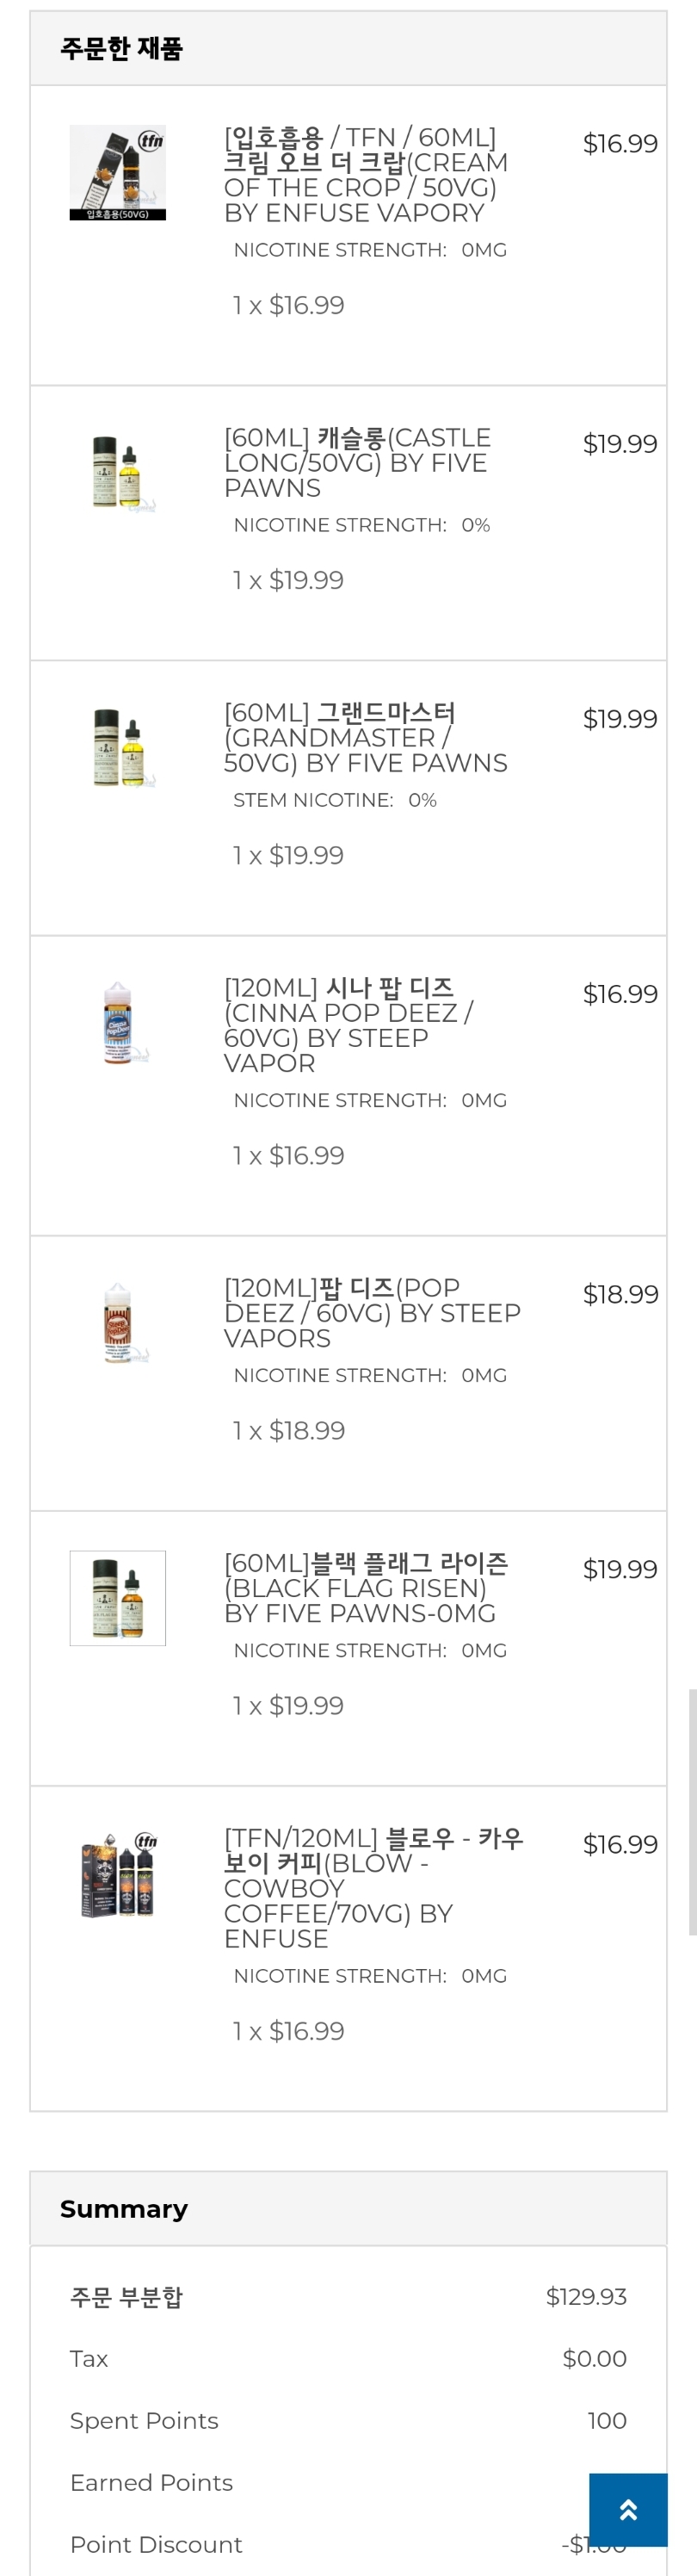Open the Cream of the Crop product thumbnail
697x2576 pixels.
[x=118, y=172]
